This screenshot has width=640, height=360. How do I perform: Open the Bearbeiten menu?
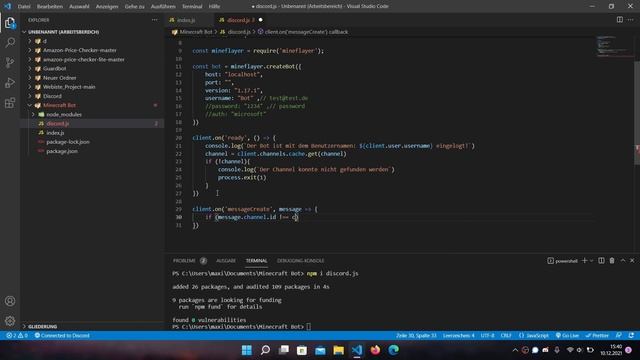[50, 6]
